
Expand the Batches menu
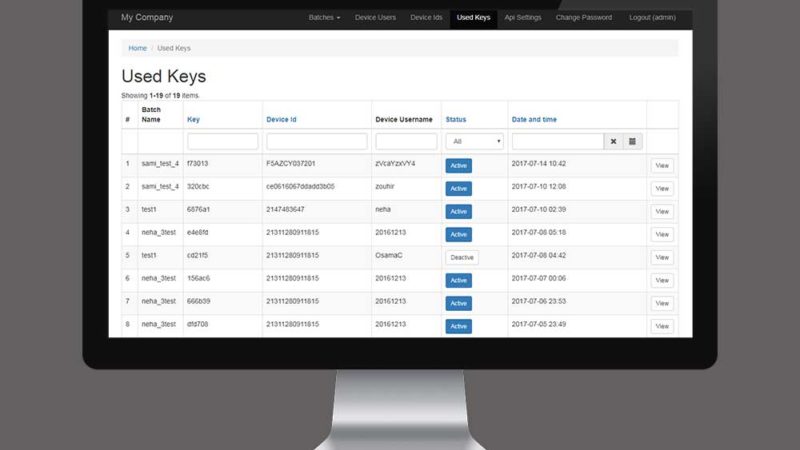[324, 18]
